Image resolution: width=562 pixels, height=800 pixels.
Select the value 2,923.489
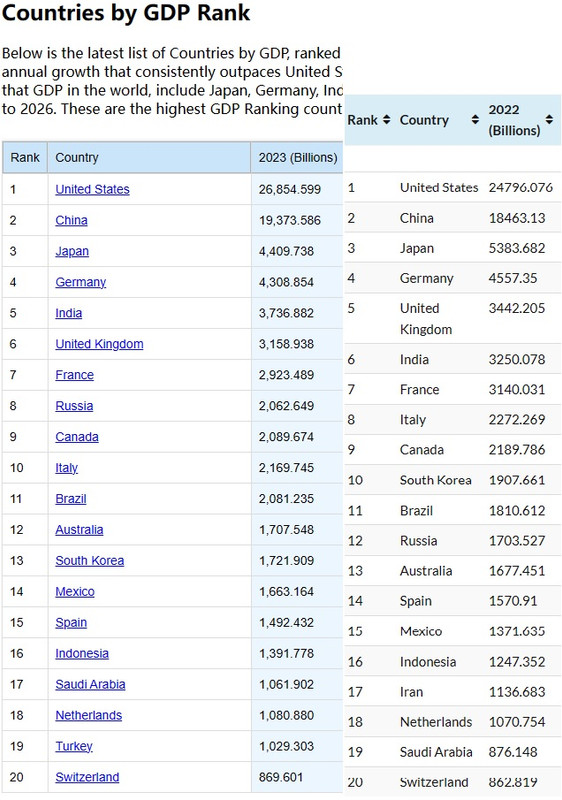click(286, 375)
